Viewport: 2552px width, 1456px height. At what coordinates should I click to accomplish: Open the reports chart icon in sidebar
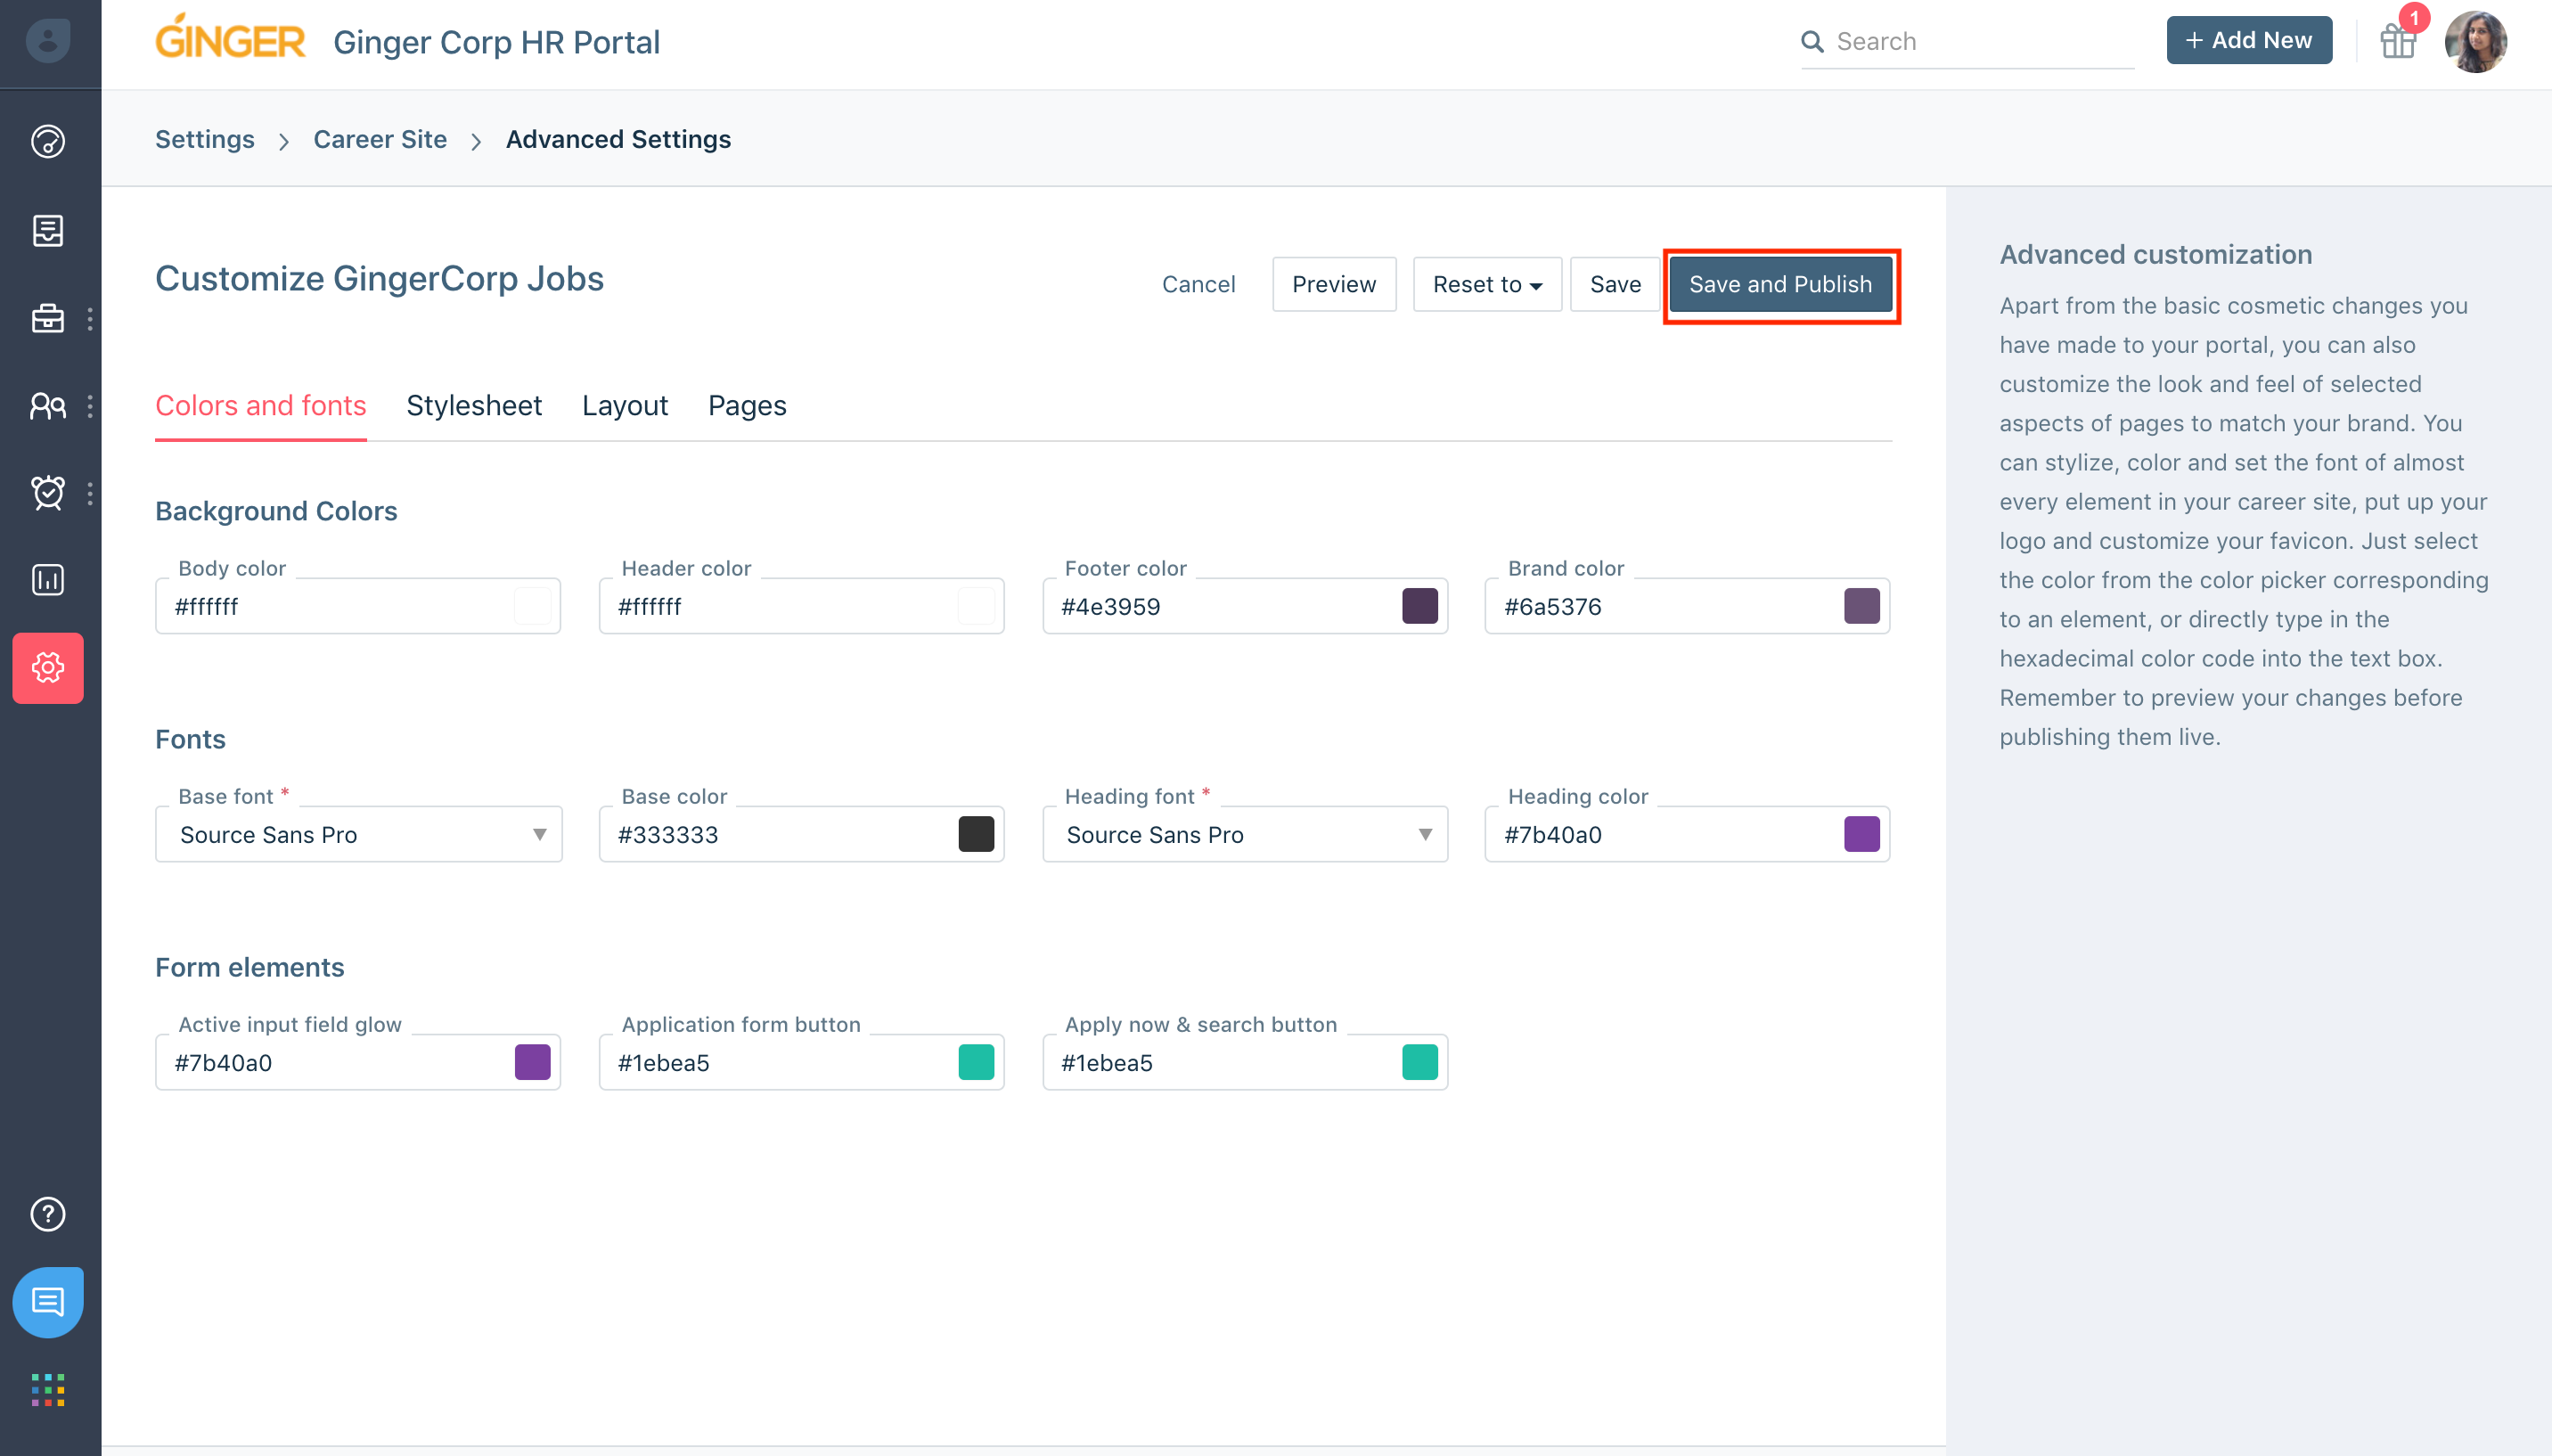[x=48, y=580]
